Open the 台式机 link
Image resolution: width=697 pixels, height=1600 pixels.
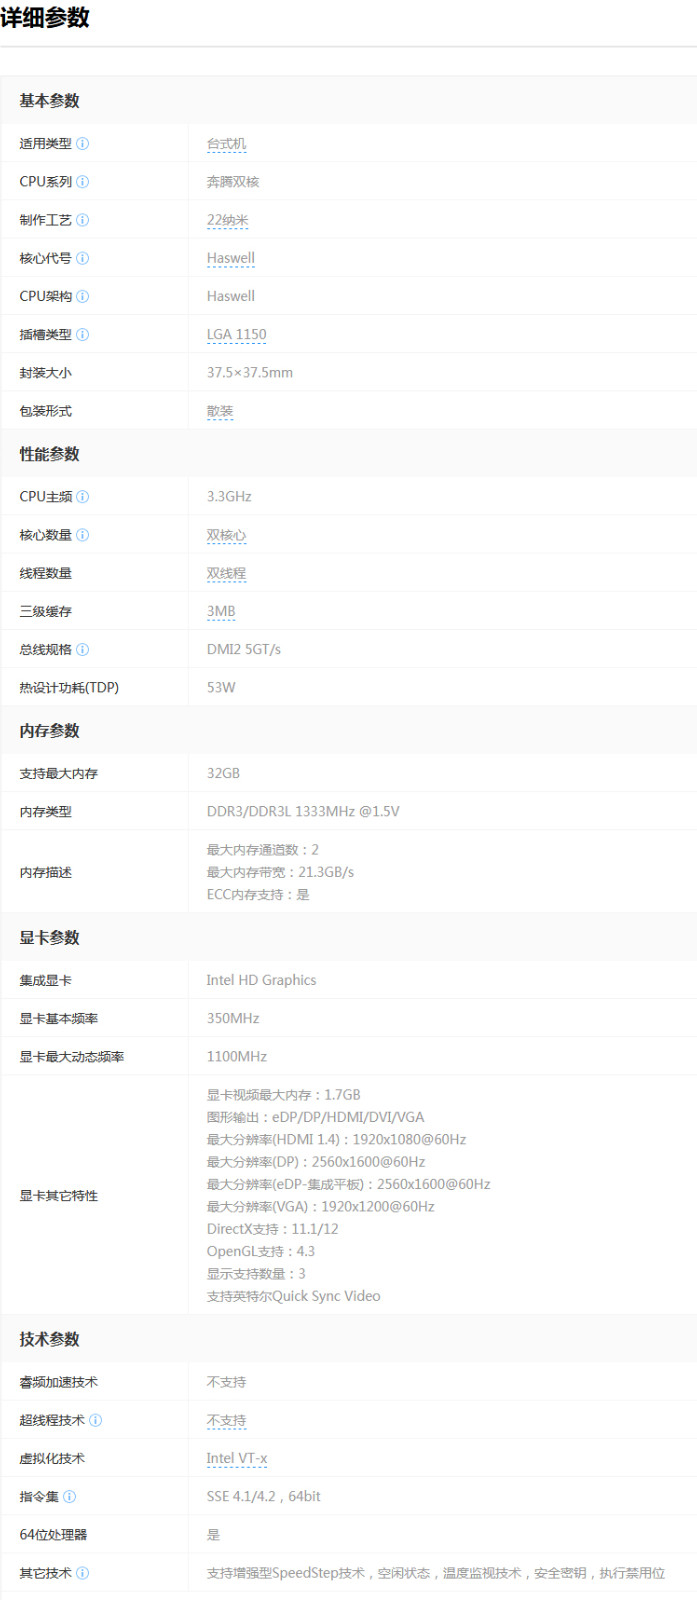click(226, 144)
